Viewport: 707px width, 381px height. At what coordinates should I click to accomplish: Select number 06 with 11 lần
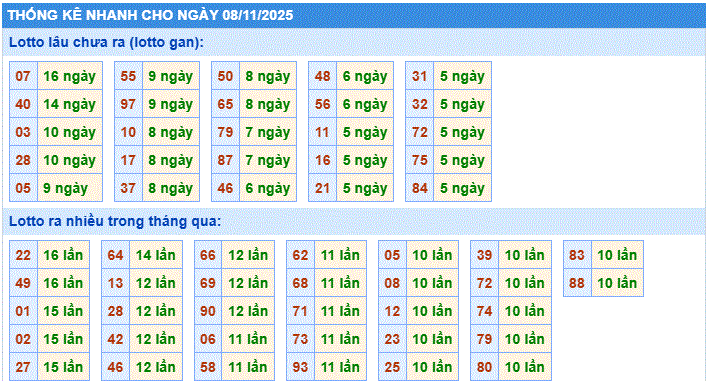[208, 339]
